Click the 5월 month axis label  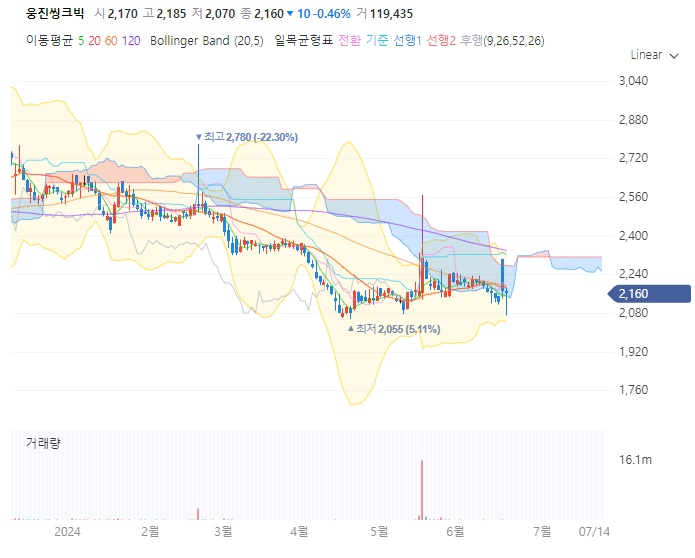(379, 531)
